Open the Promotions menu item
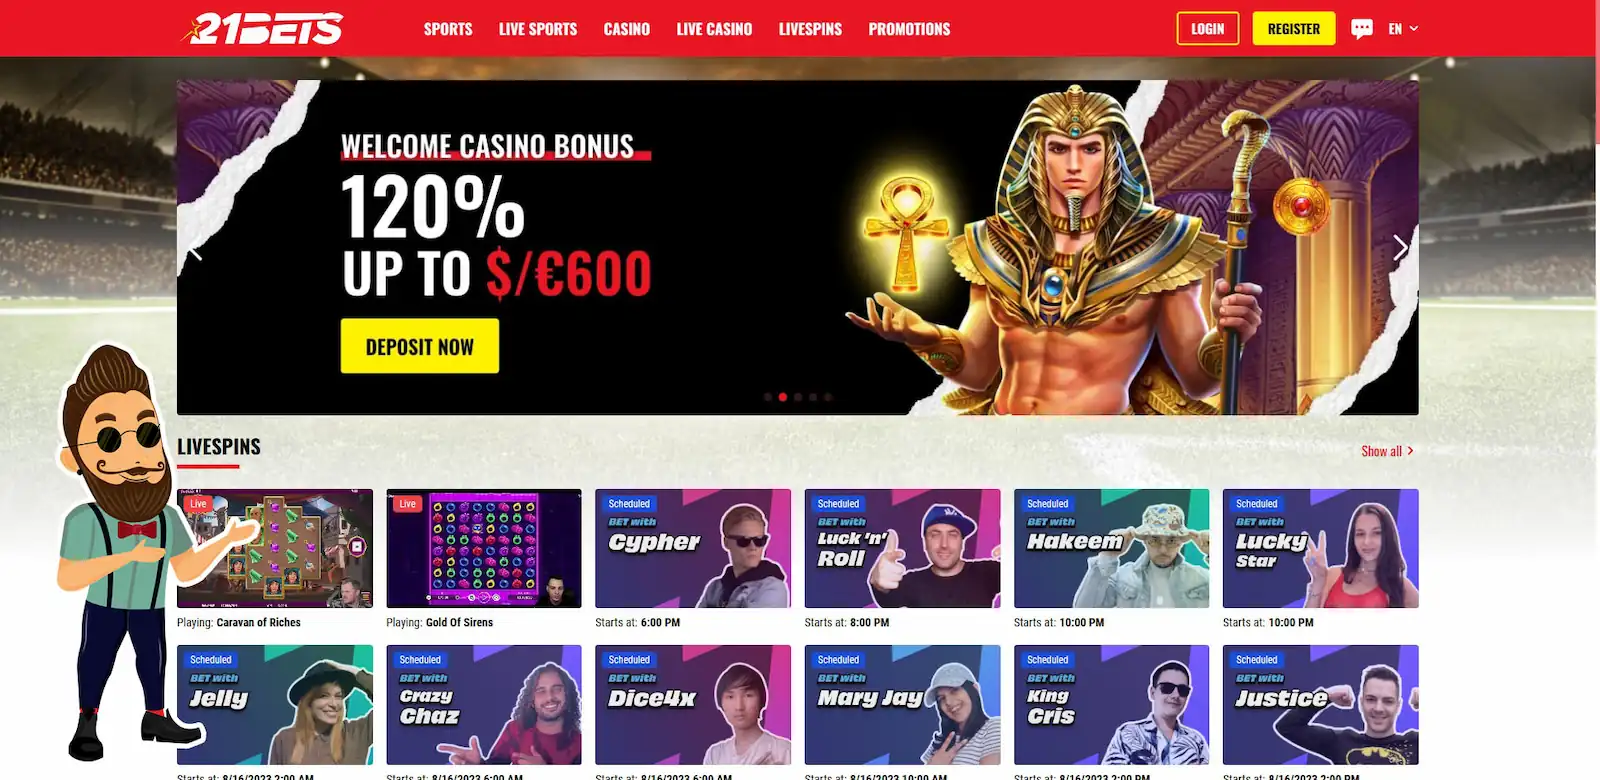This screenshot has width=1600, height=780. (x=909, y=29)
